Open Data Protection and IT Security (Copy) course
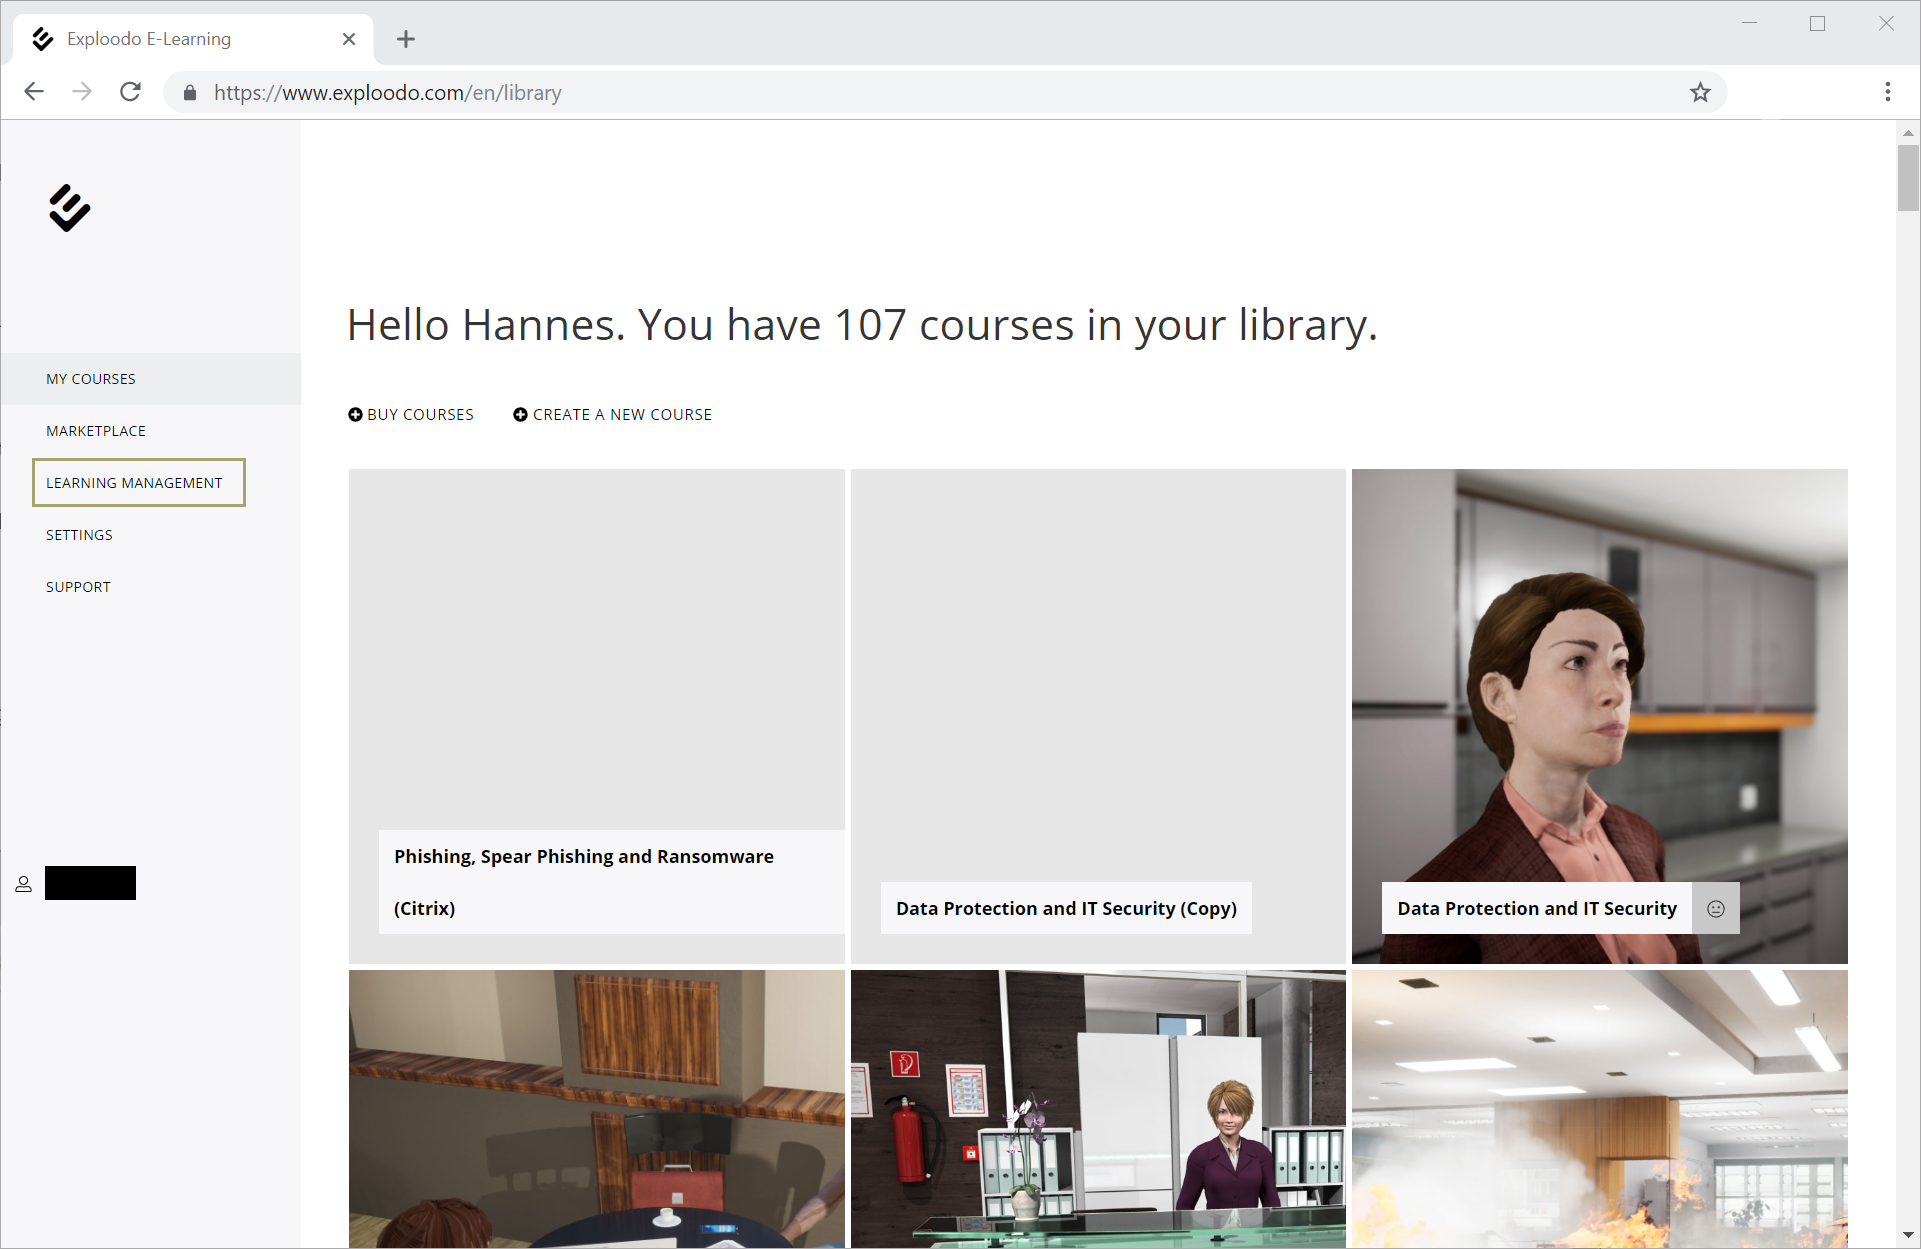The width and height of the screenshot is (1921, 1249). [1097, 715]
